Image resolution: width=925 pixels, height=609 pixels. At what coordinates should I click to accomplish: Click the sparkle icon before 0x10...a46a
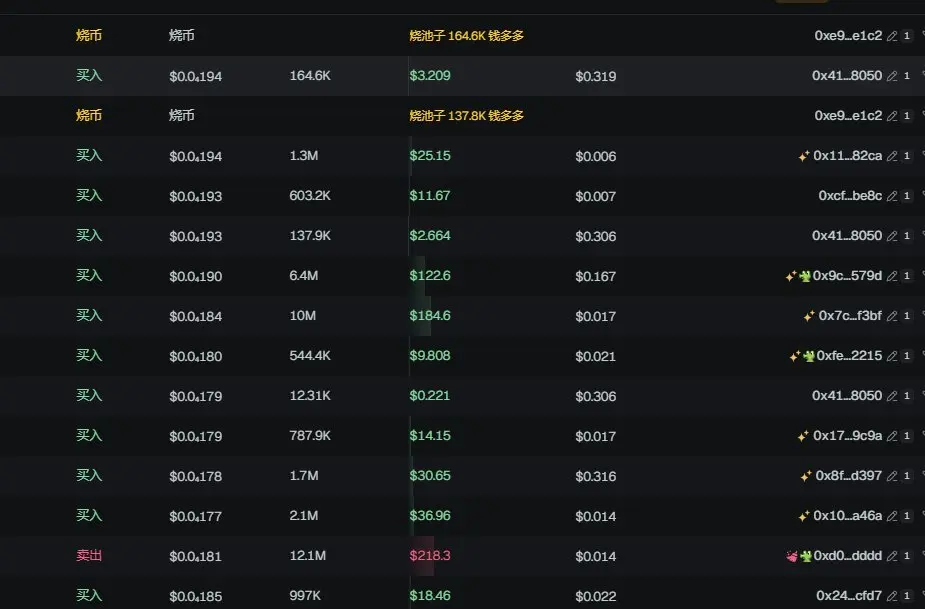(803, 516)
